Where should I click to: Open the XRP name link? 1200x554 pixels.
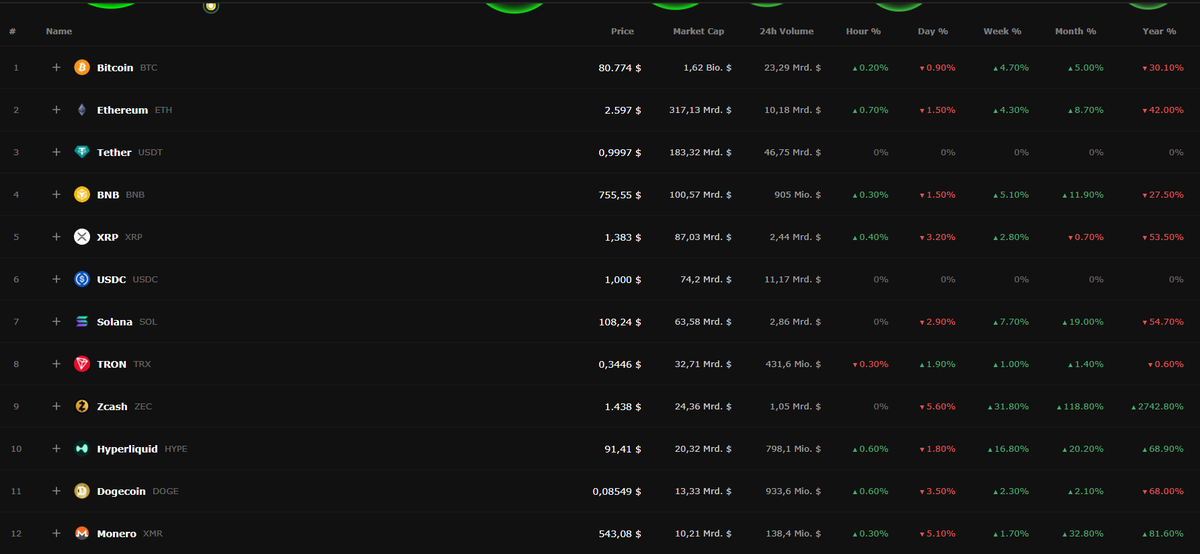[108, 237]
